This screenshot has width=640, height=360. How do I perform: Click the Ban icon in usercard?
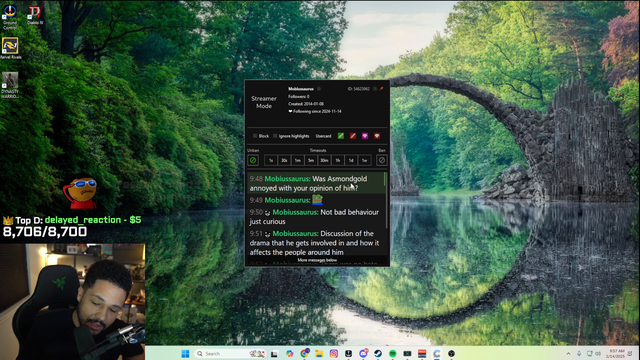pos(382,160)
